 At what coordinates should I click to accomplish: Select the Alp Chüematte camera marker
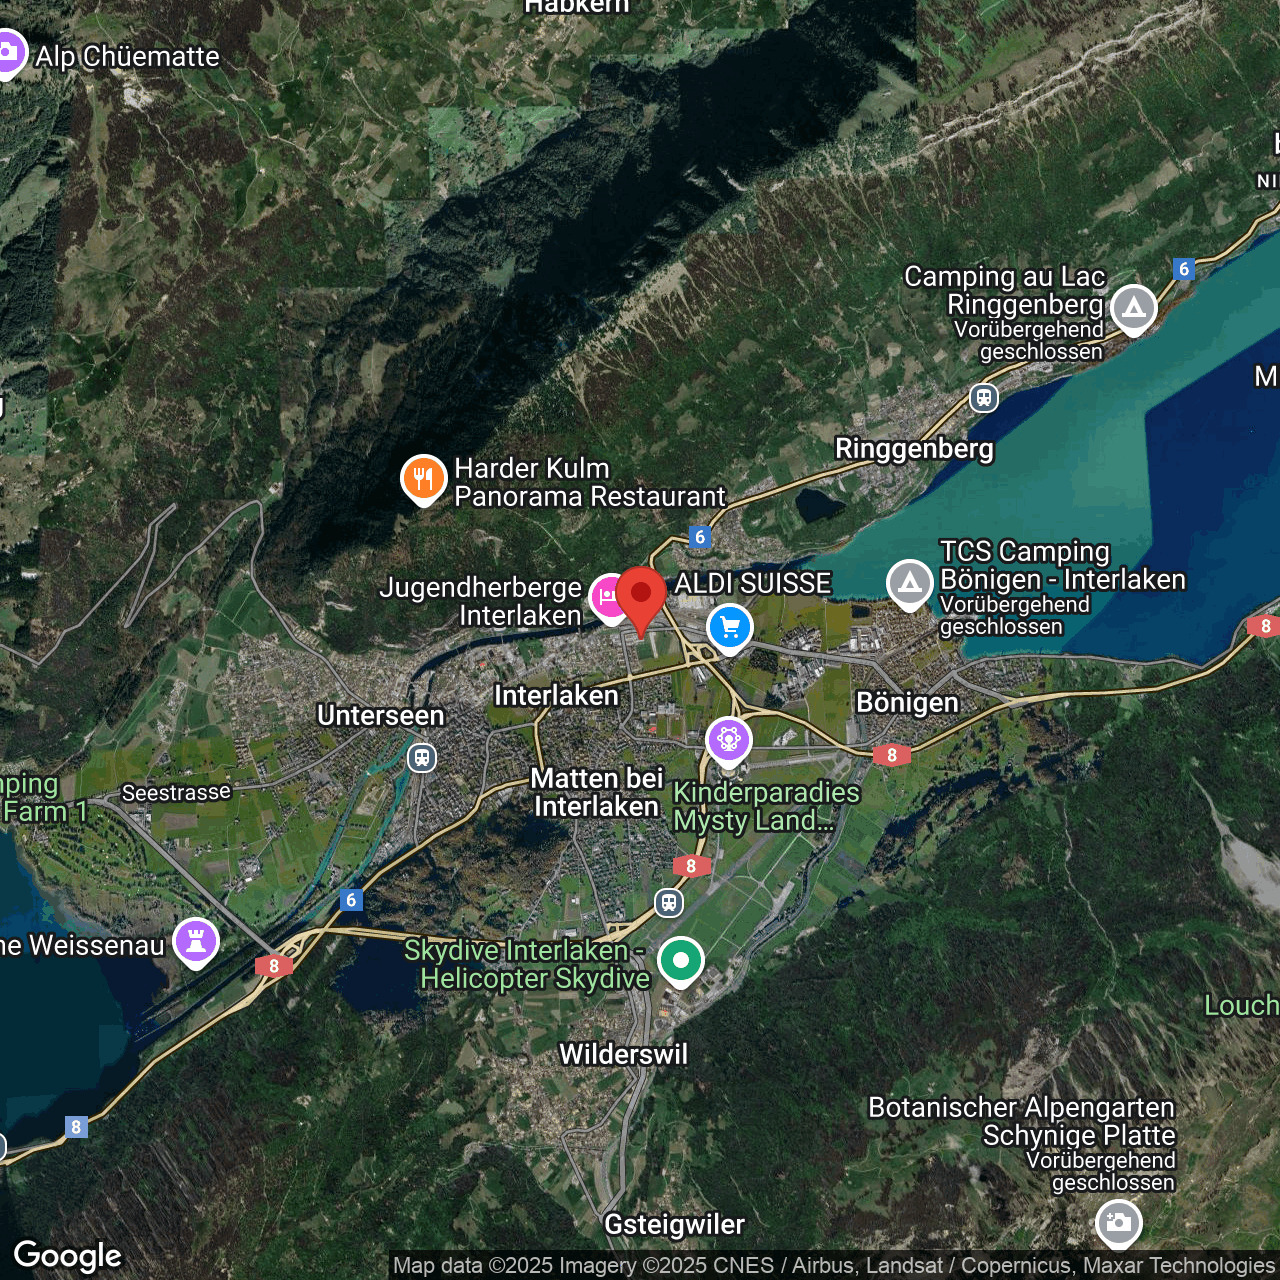point(10,52)
